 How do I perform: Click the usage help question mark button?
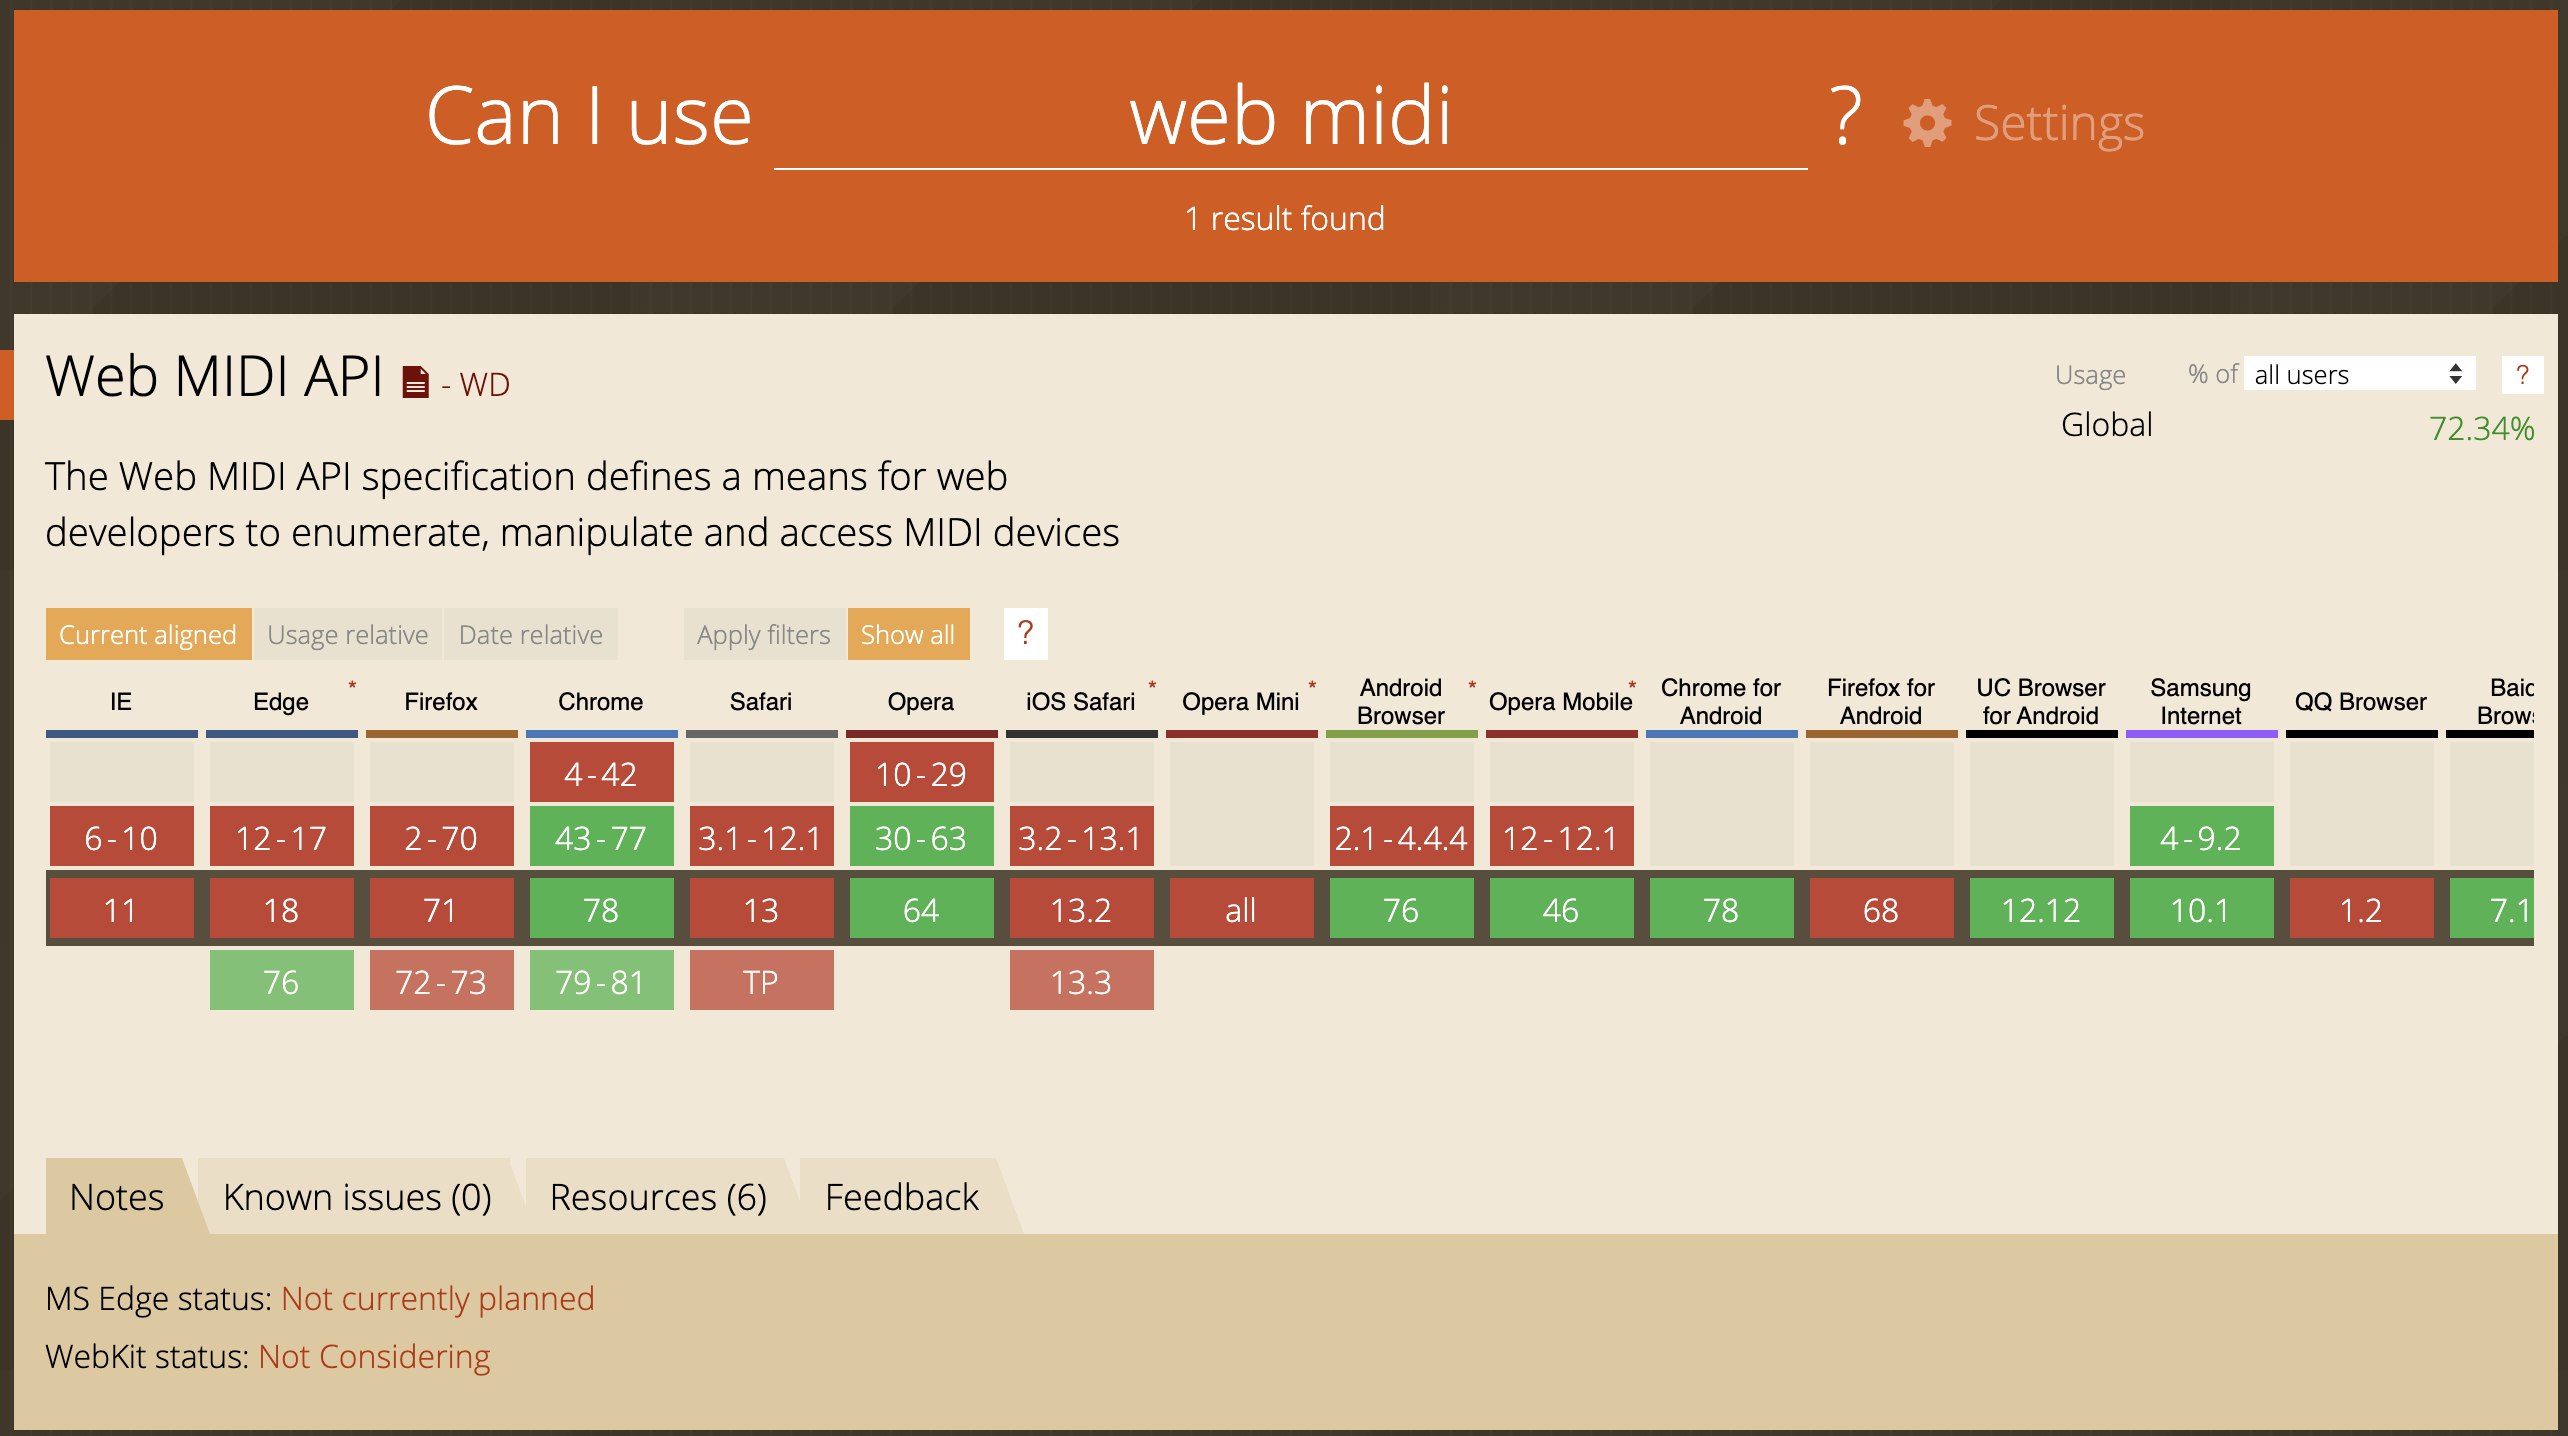(x=2522, y=375)
